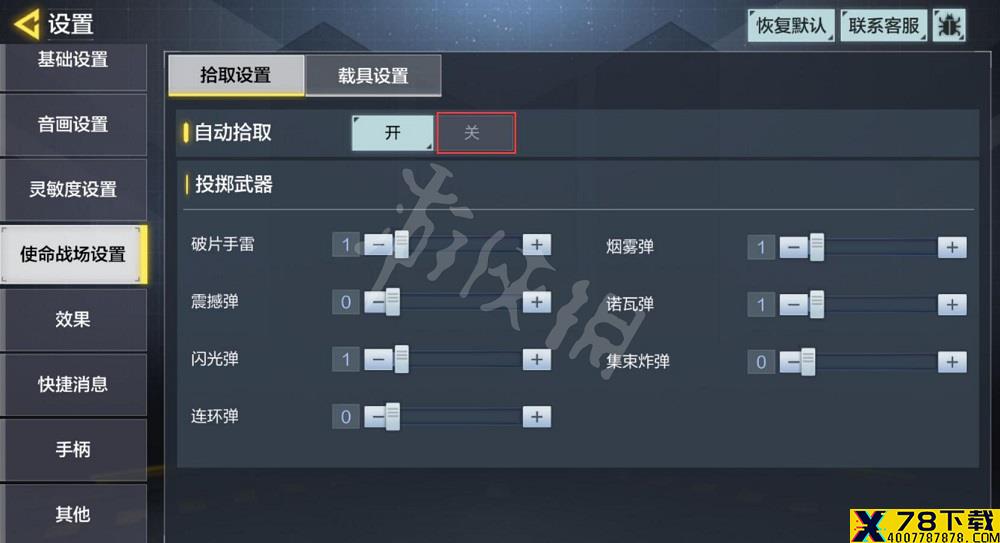The height and width of the screenshot is (543, 1000).
Task: Turn auto pickup on with 开
Action: point(392,133)
